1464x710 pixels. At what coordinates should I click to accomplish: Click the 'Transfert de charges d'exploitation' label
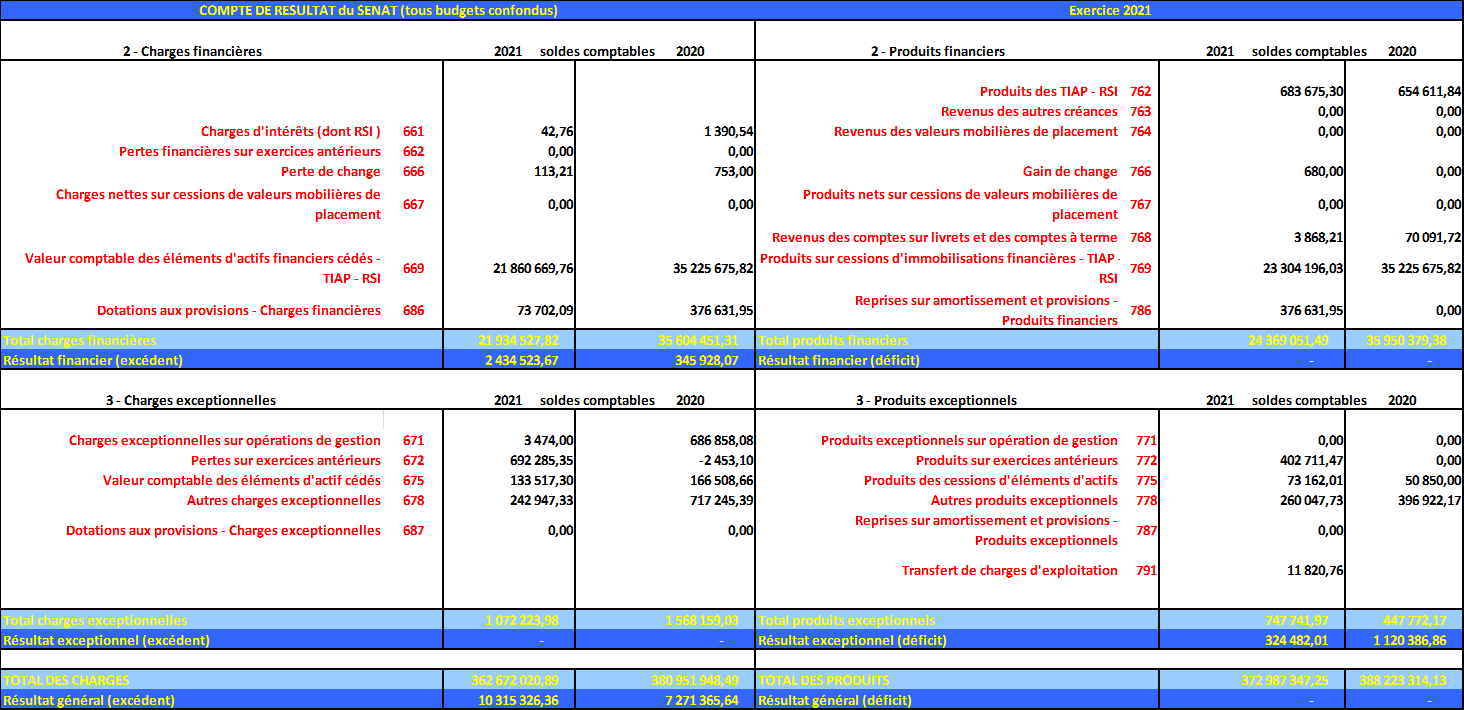pos(1009,570)
